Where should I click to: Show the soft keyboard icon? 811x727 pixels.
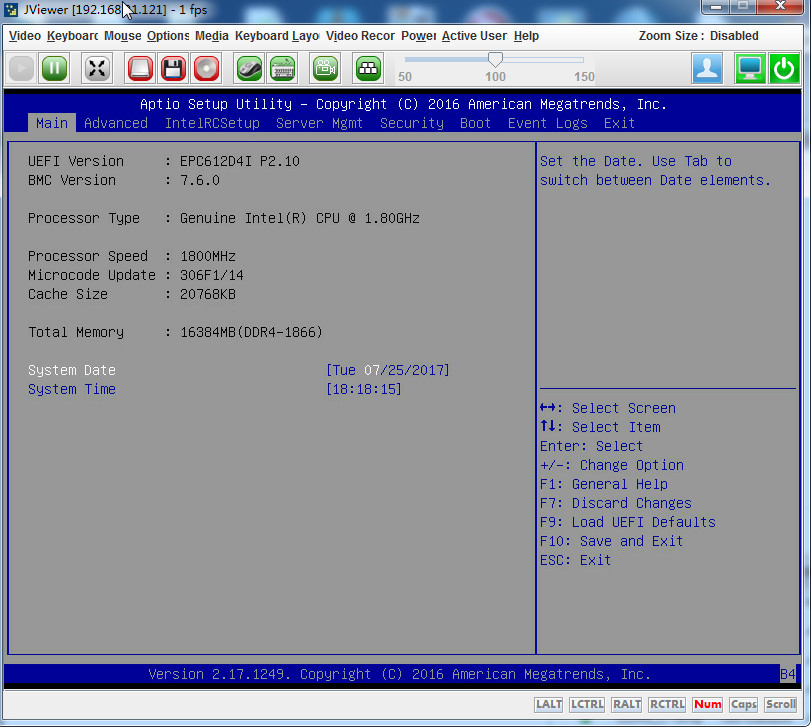282,68
